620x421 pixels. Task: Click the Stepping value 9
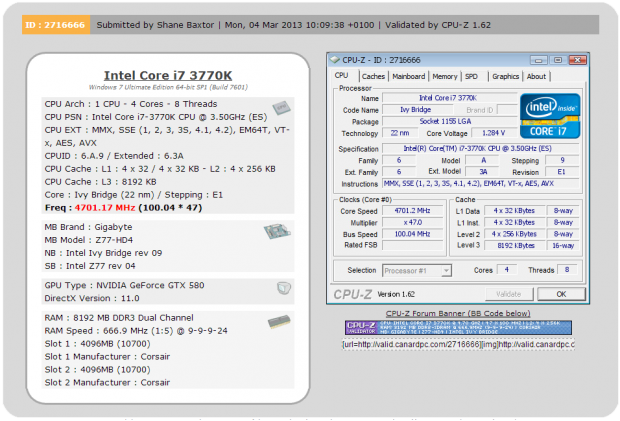562,160
